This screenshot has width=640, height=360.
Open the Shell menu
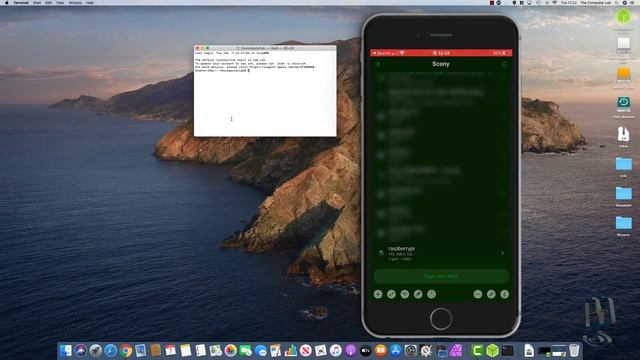[37, 2]
